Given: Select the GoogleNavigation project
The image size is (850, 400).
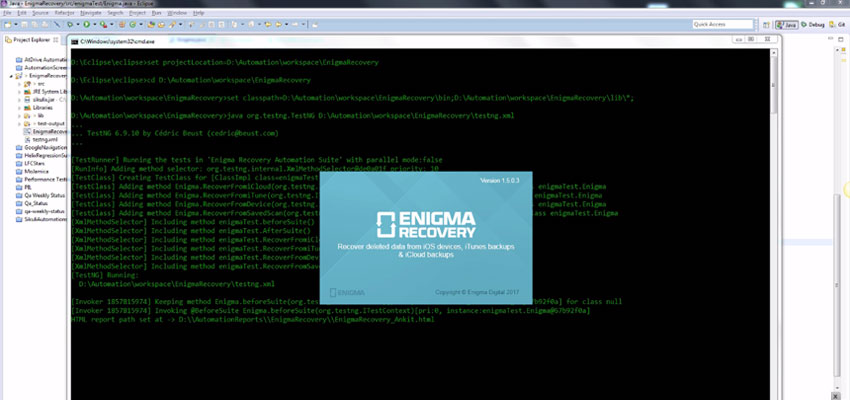Looking at the screenshot, I should coord(41,147).
